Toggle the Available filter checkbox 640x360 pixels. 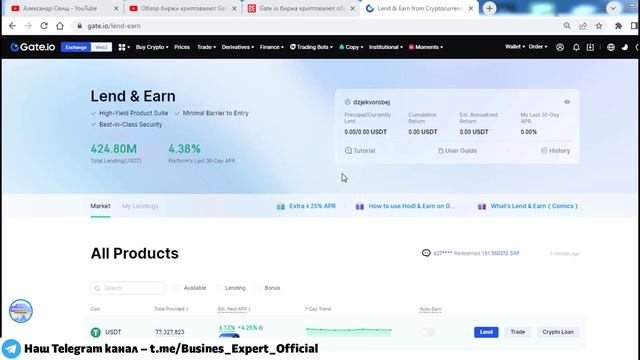(177, 288)
